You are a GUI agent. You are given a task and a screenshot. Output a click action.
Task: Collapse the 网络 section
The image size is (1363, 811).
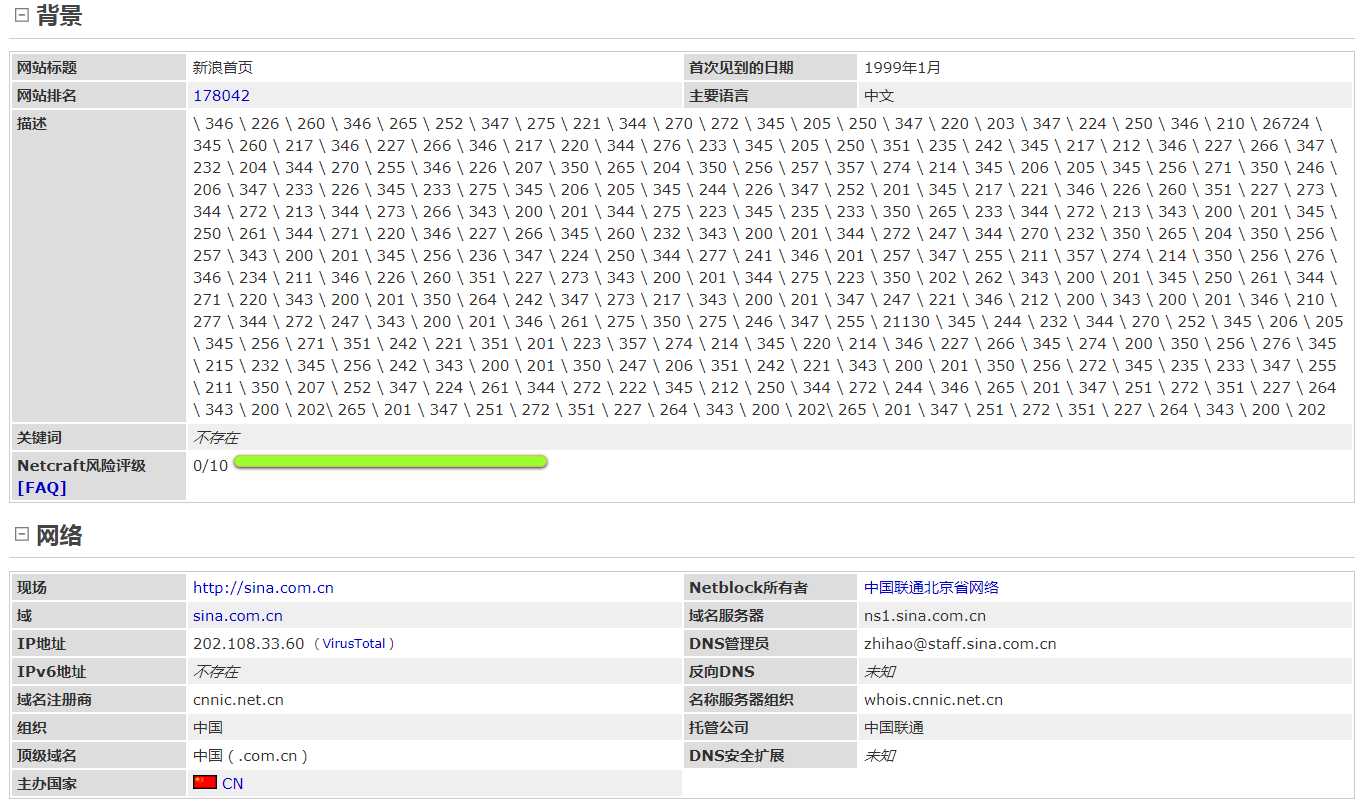tap(22, 535)
